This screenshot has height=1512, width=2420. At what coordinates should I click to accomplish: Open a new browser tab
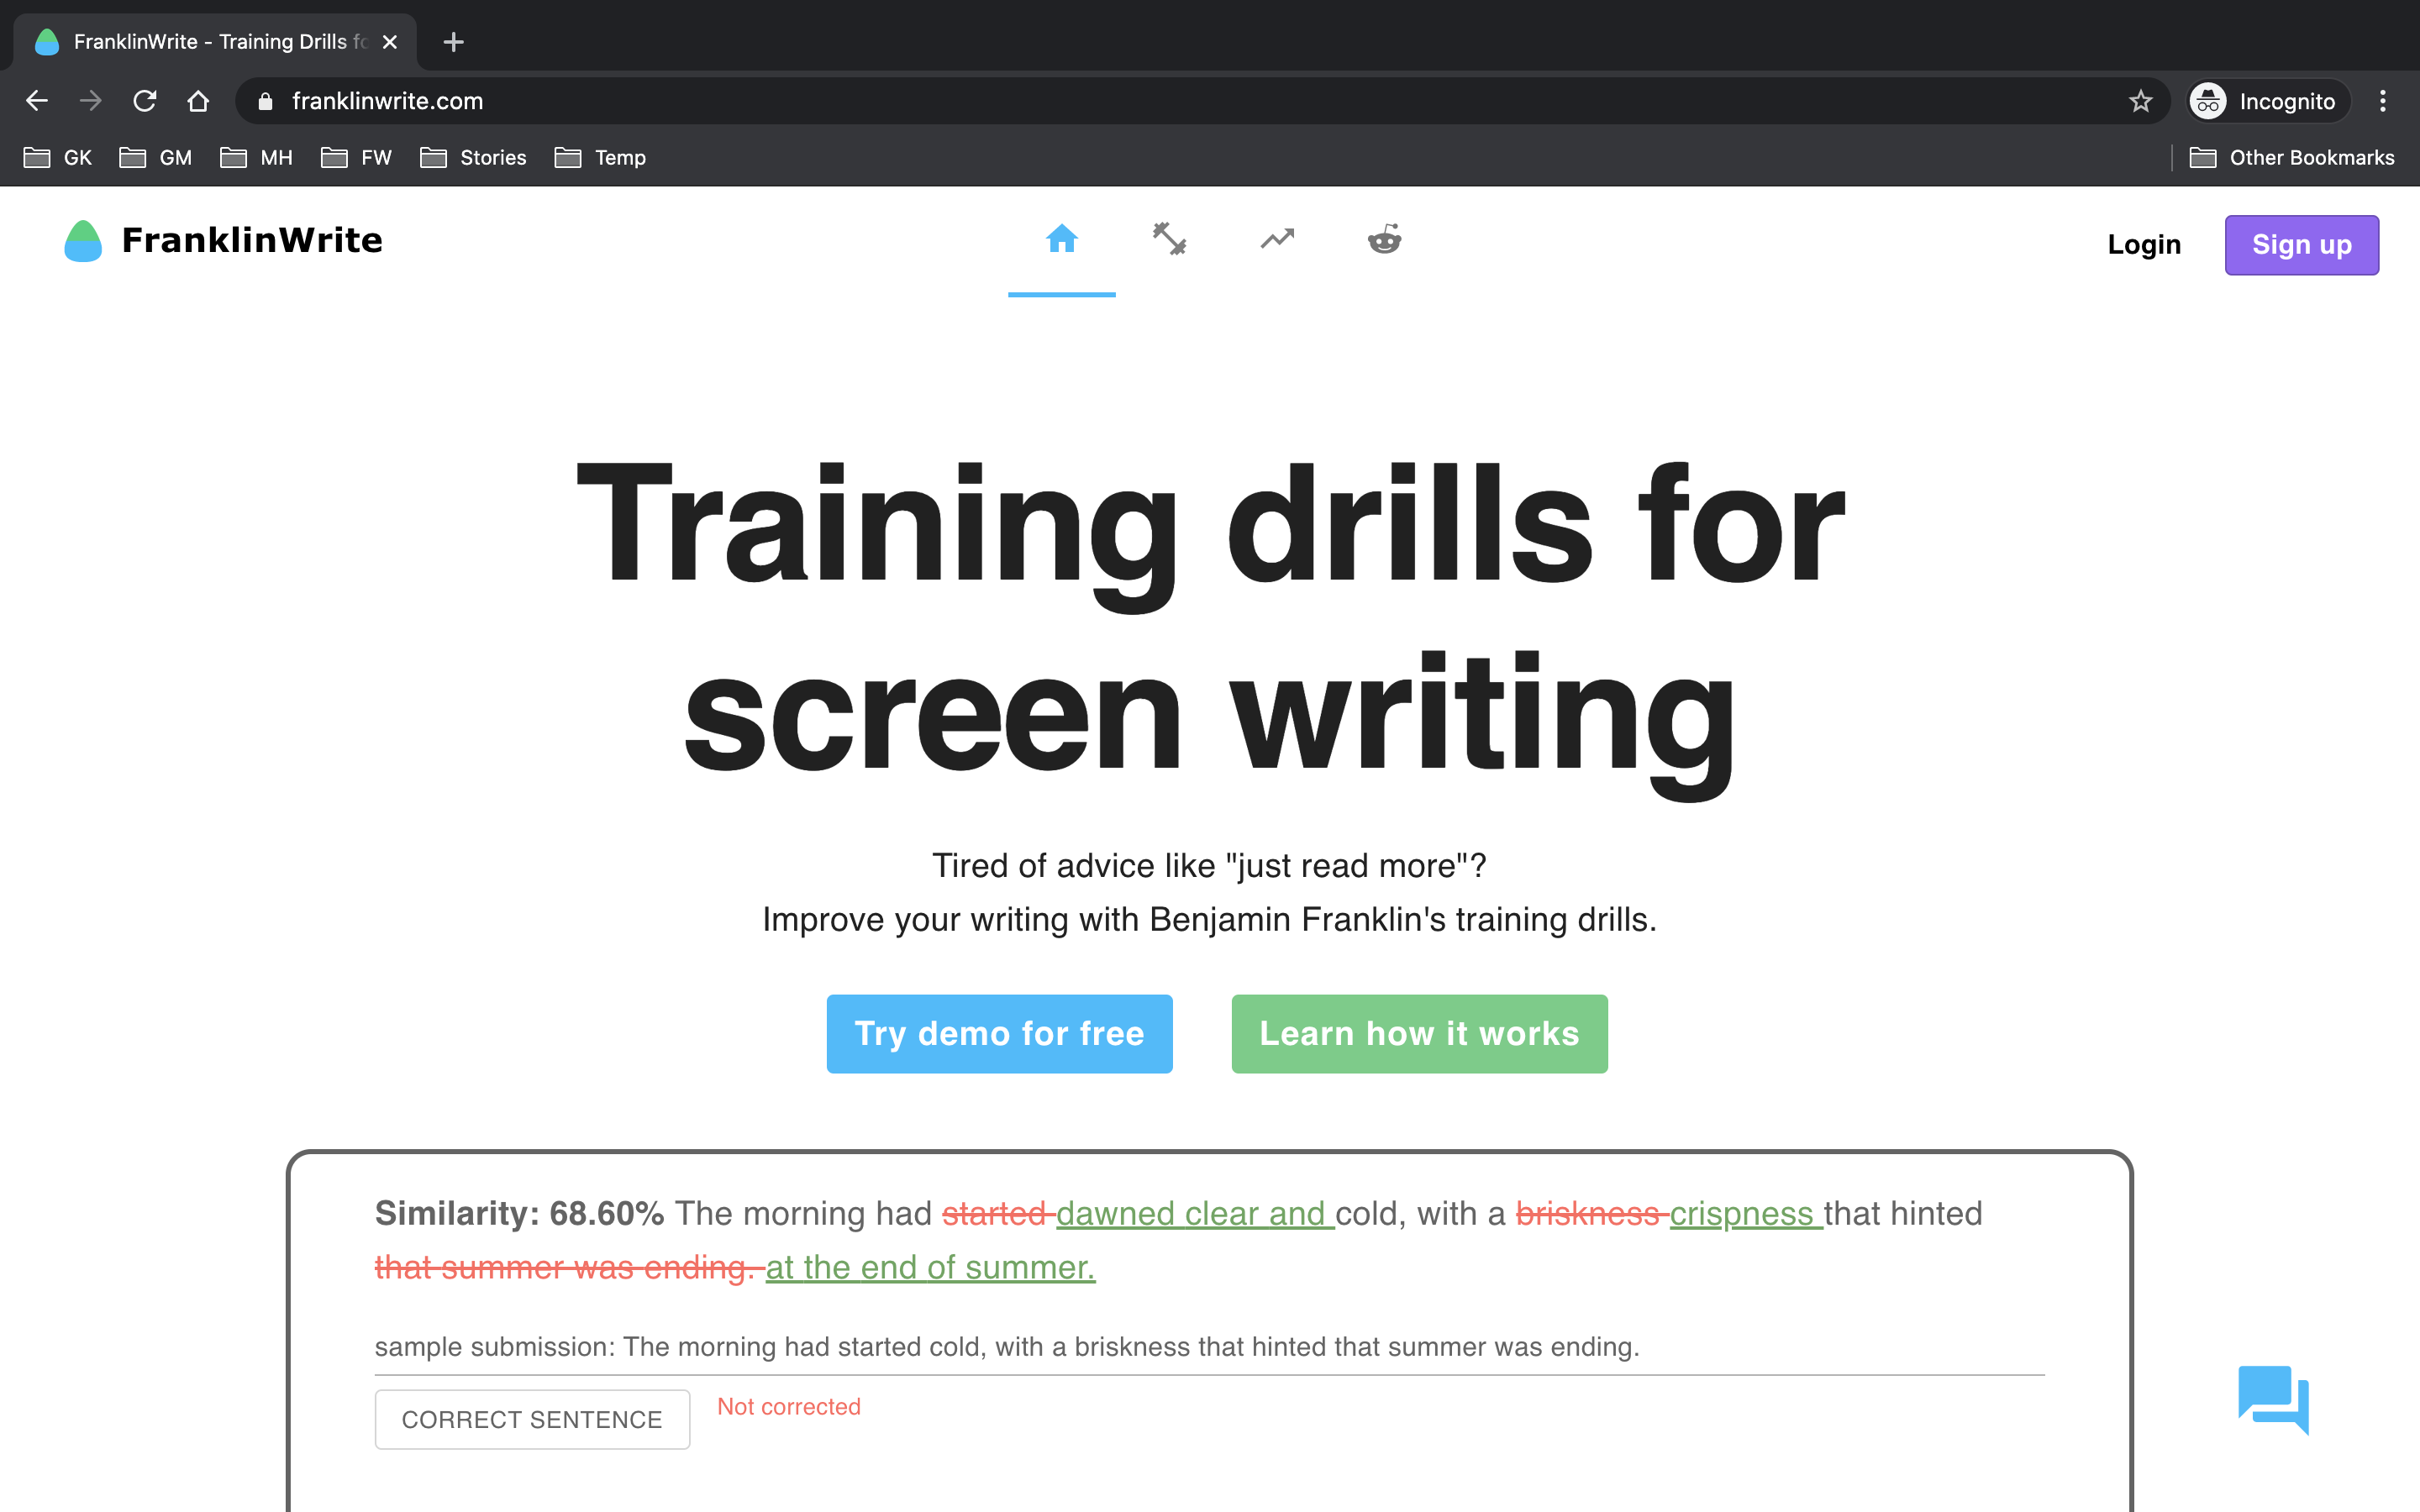[453, 42]
